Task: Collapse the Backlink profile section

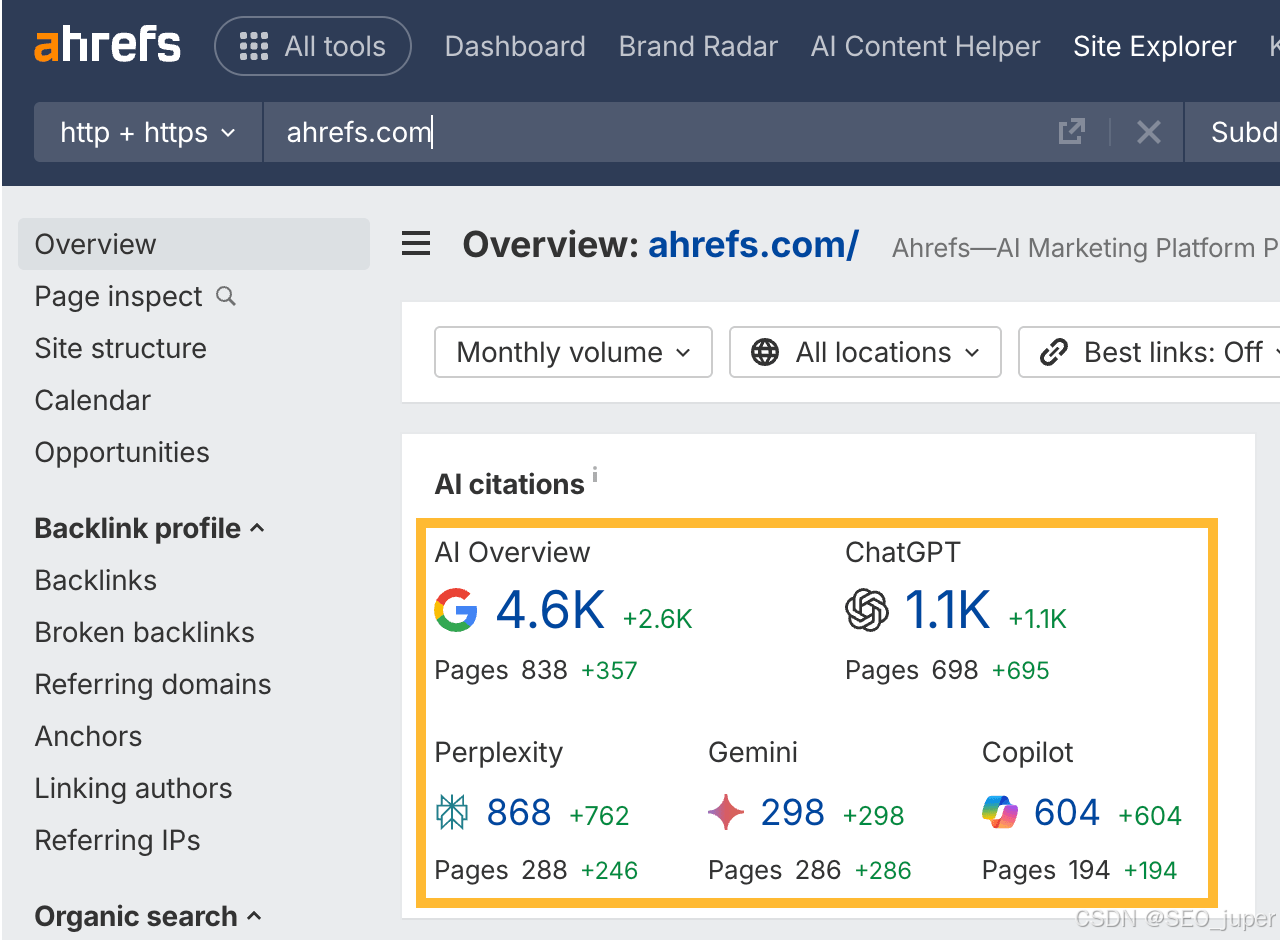Action: point(150,528)
